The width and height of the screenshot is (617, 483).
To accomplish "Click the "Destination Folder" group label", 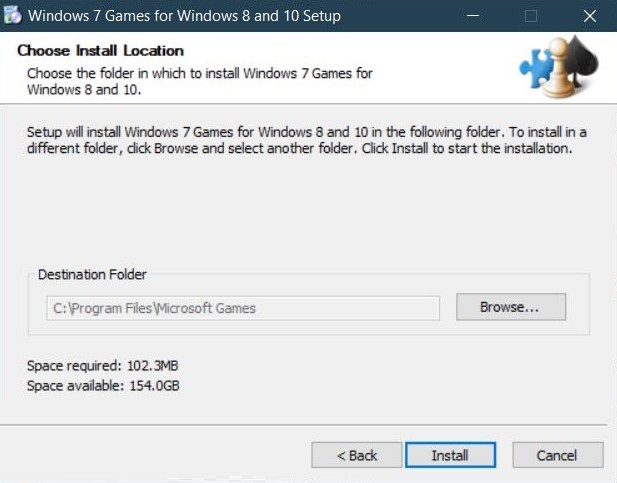I will [92, 274].
